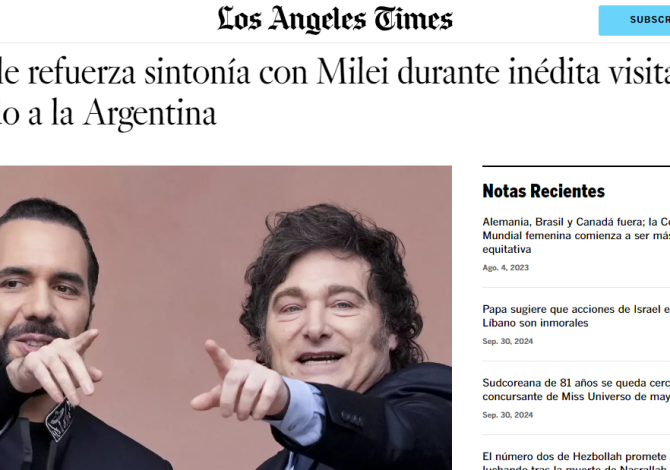The image size is (670, 470).
Task: Open the Alemania, Brasil y Canadá fuera article
Action: 576,235
